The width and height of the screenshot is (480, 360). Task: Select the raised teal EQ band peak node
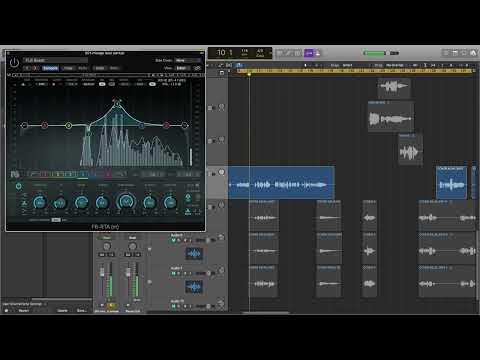pos(117,104)
